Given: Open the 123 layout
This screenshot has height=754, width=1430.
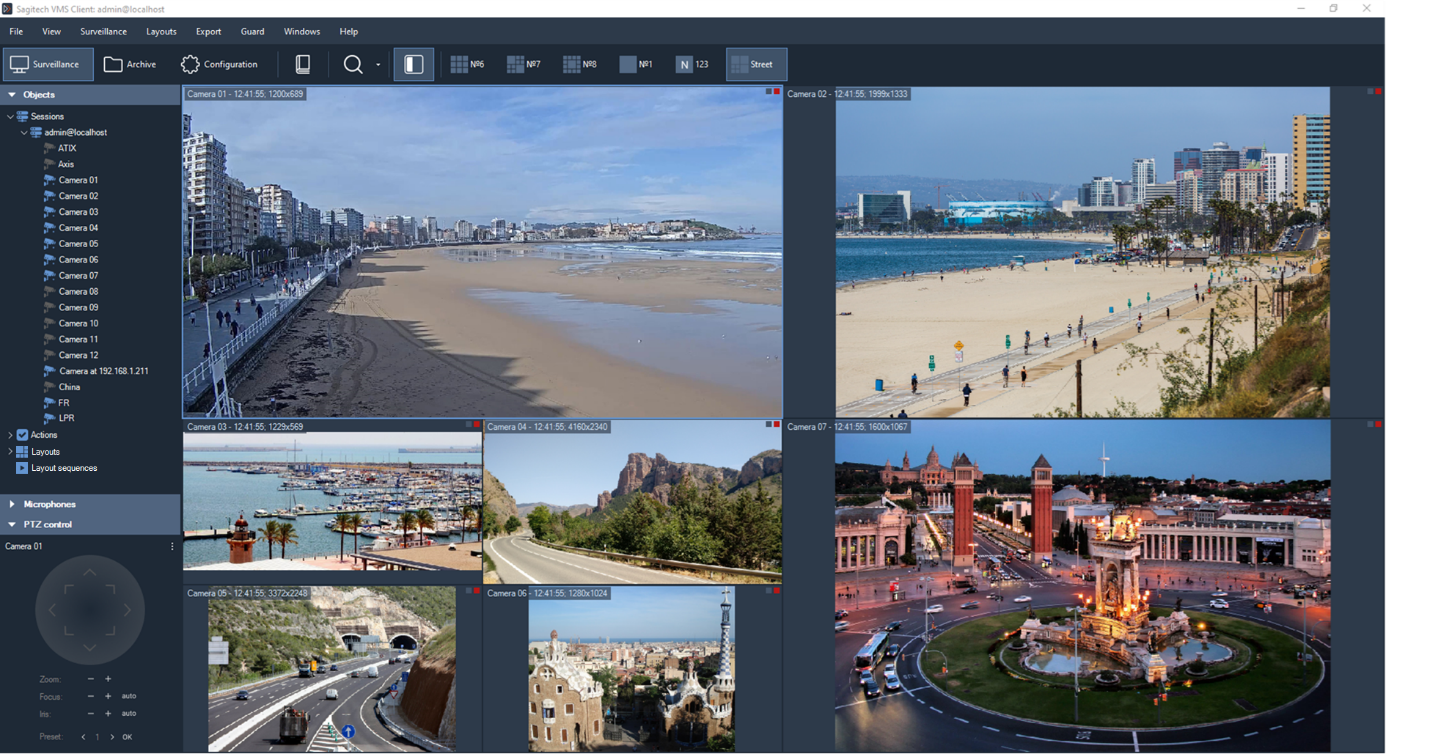Looking at the screenshot, I should pos(692,64).
